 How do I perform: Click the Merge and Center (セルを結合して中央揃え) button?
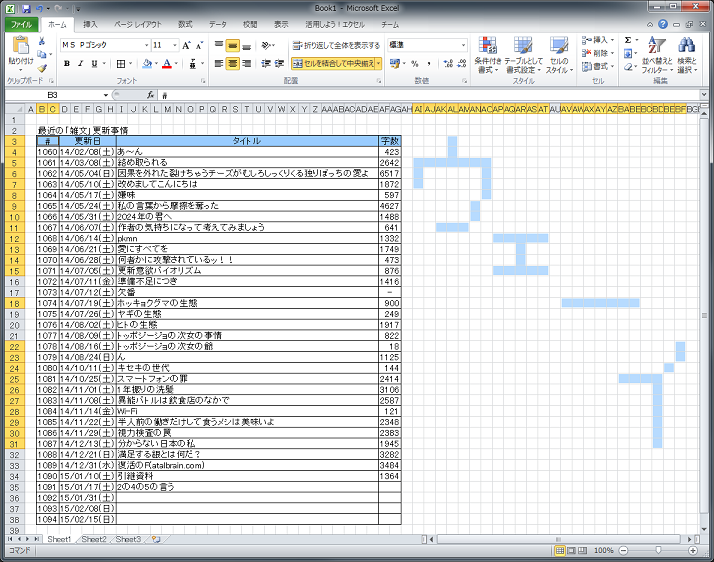[336, 63]
